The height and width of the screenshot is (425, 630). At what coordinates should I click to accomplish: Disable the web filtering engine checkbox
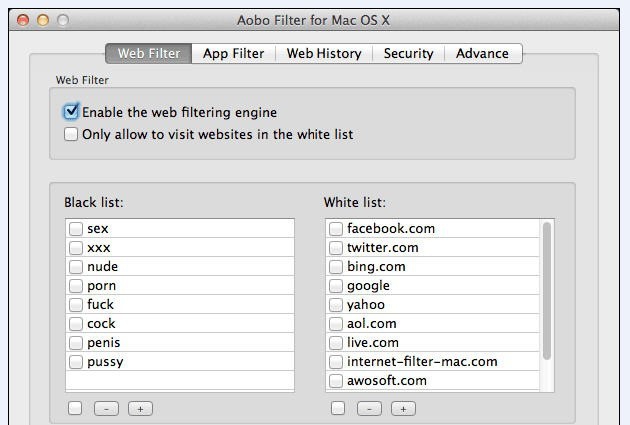pyautogui.click(x=71, y=112)
